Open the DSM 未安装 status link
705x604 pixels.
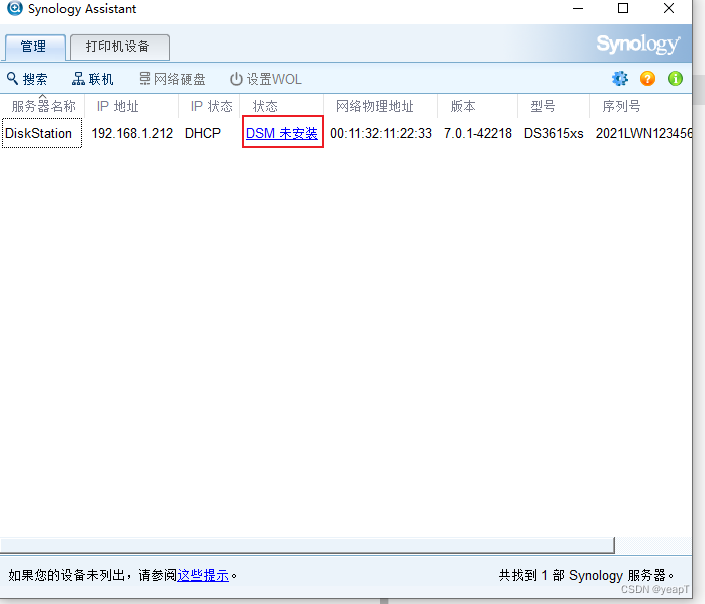[282, 133]
